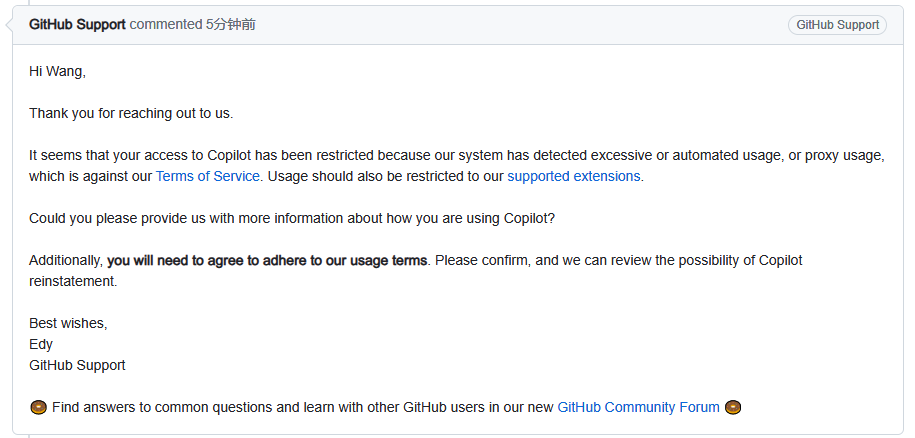Click the donut emoji before 'Find answers'
Viewport: 915px width, 438px height.
(x=38, y=407)
